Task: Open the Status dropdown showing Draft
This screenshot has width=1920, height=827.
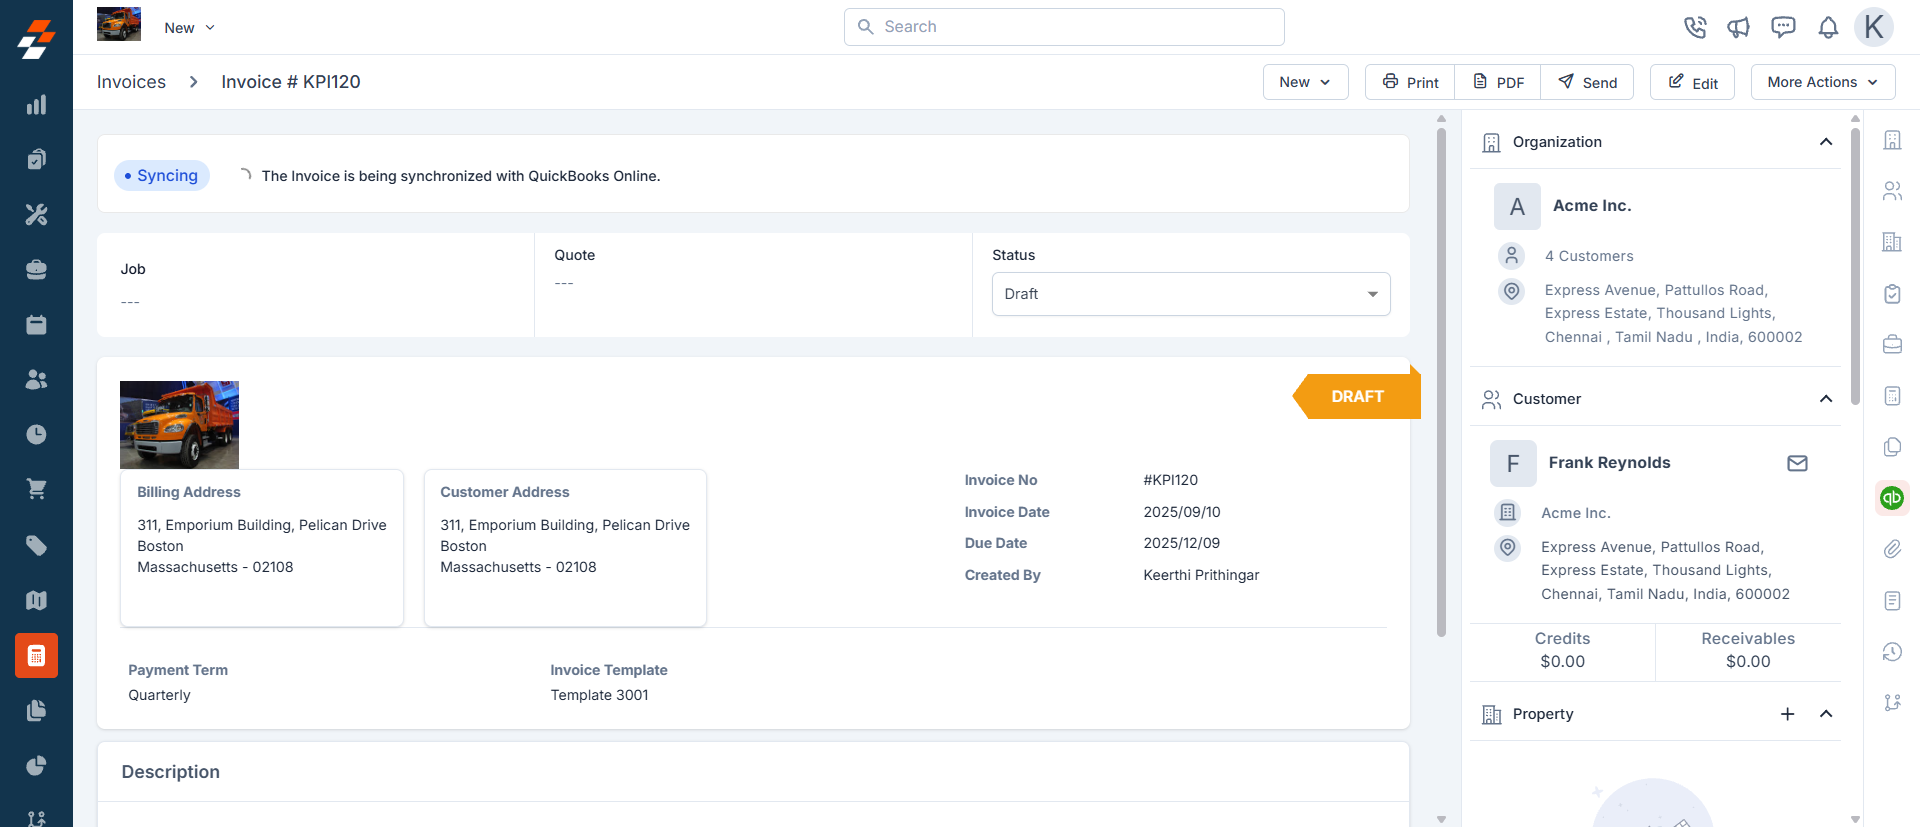Action: click(1190, 294)
